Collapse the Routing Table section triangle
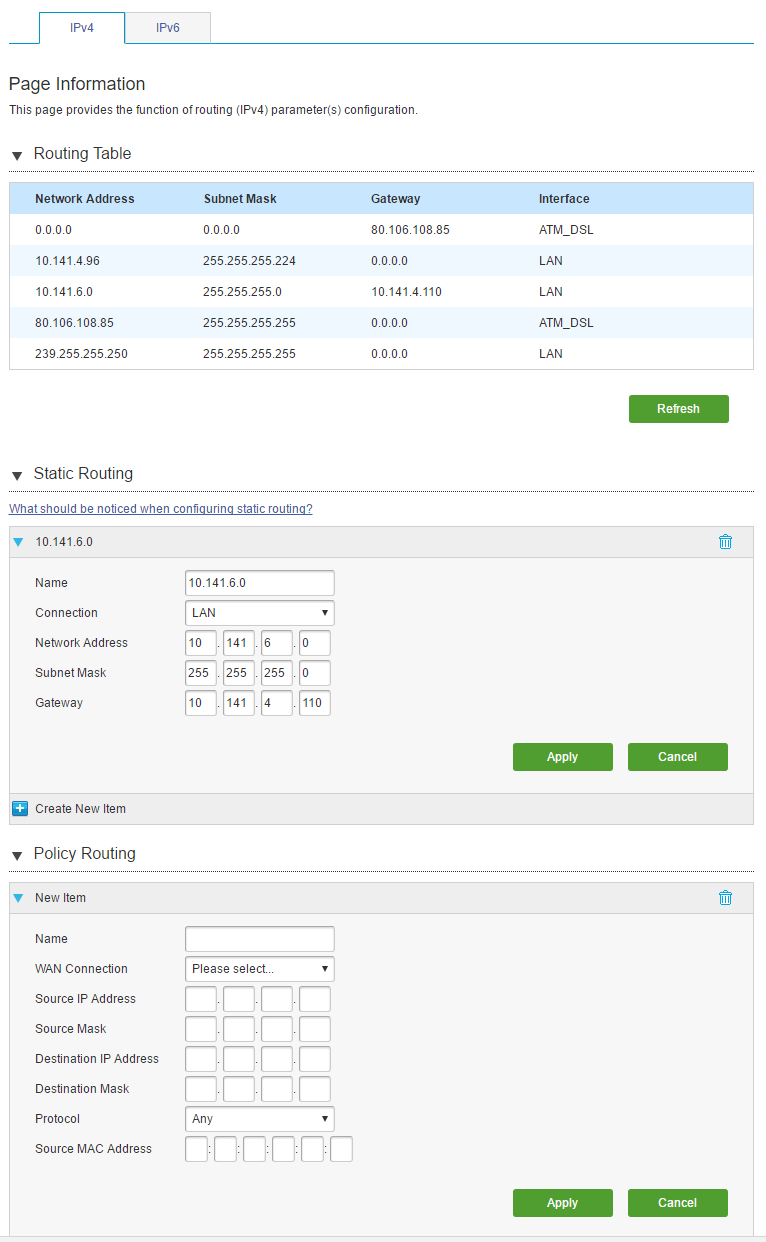 pos(17,156)
